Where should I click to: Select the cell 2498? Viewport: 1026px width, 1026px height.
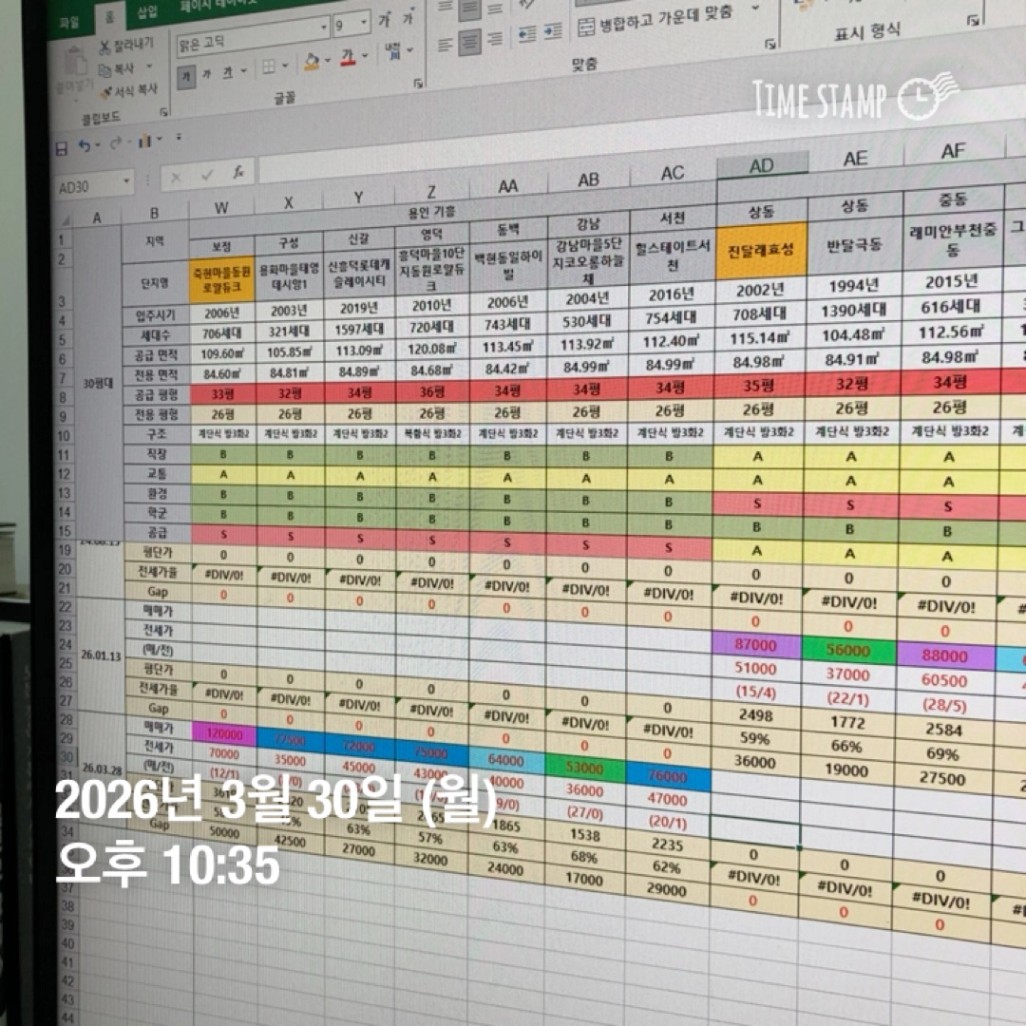[x=756, y=715]
